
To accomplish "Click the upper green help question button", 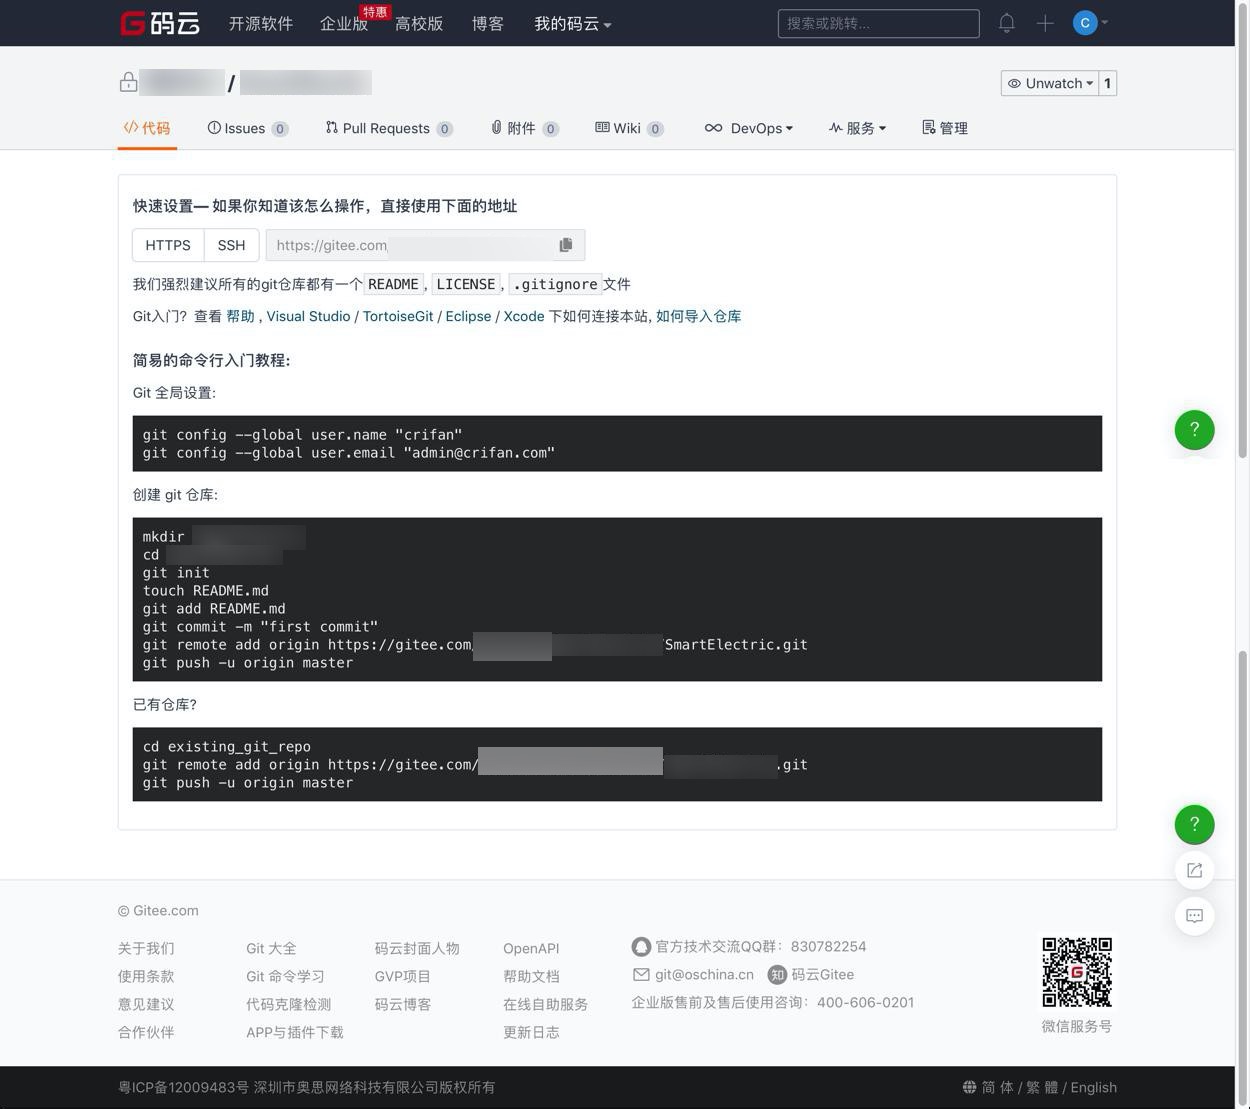I will pyautogui.click(x=1194, y=430).
